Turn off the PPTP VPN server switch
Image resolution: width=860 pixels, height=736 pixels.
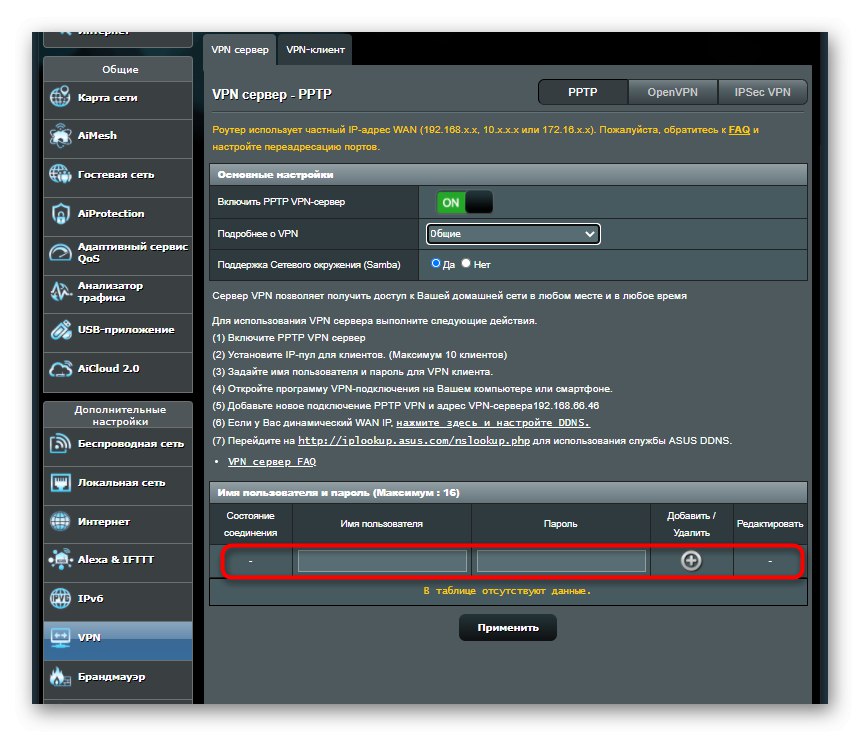tap(464, 202)
